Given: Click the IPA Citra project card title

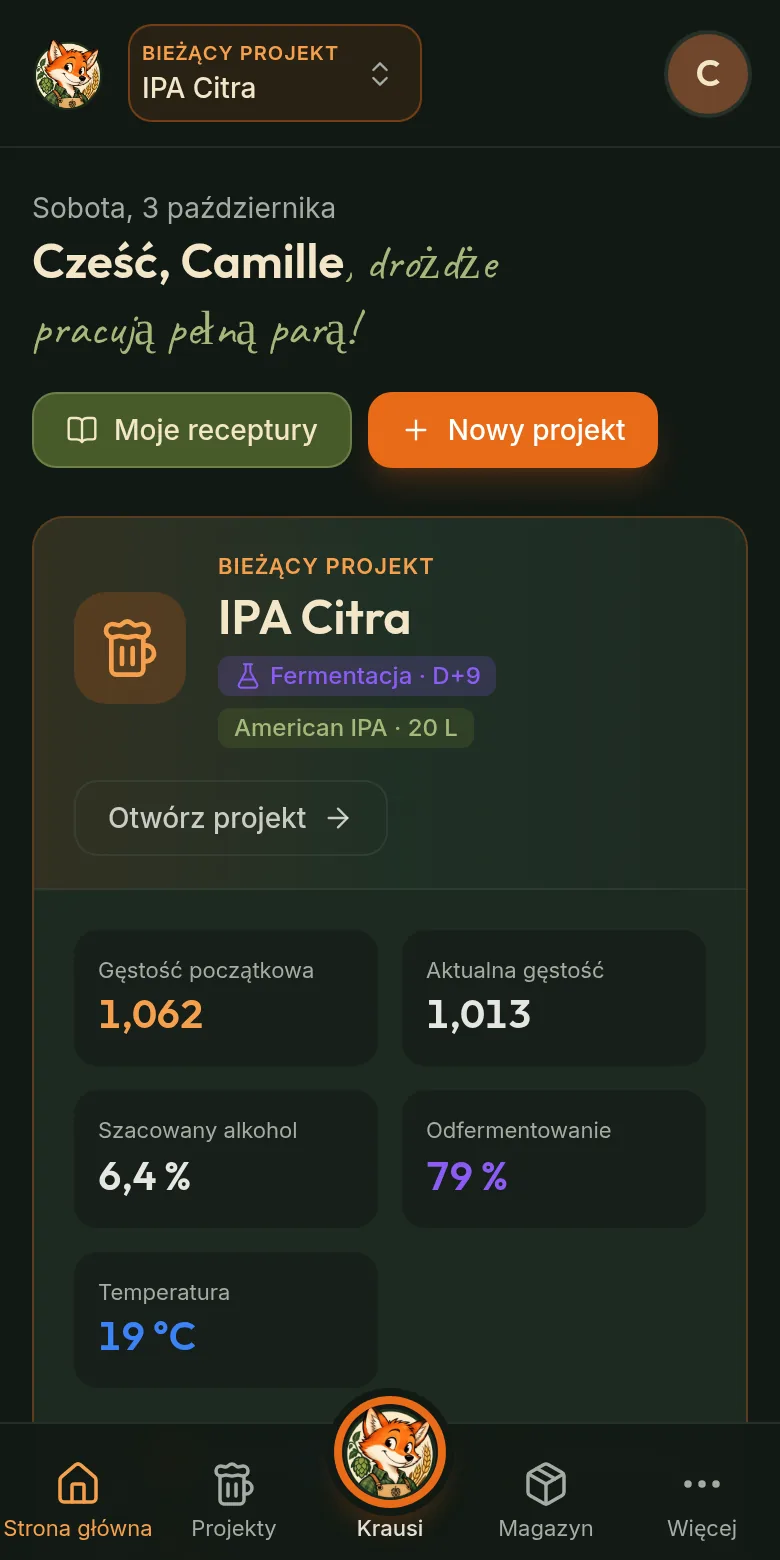Looking at the screenshot, I should (x=315, y=618).
